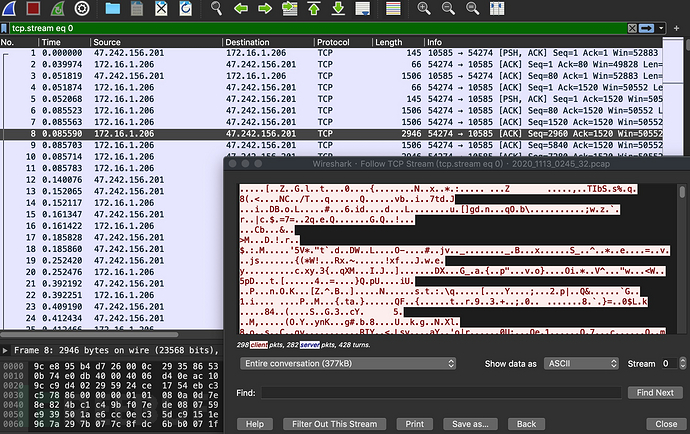Select packet 3 with length 1506
This screenshot has width=690, height=434.
331,76
